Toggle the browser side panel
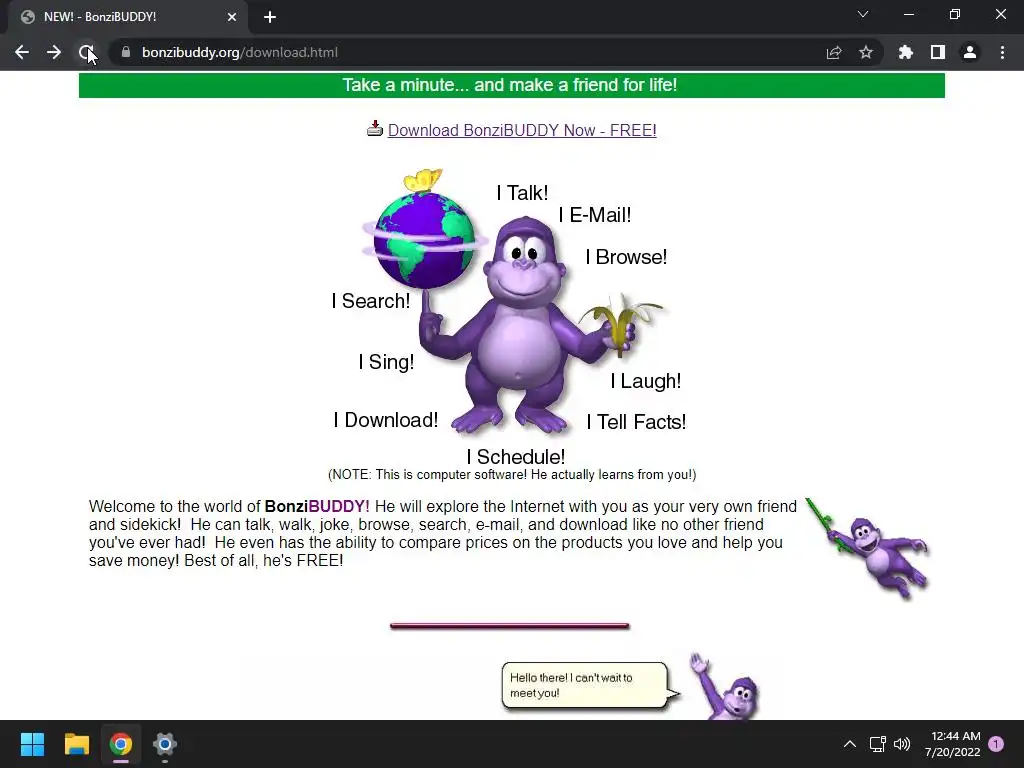 coord(938,52)
